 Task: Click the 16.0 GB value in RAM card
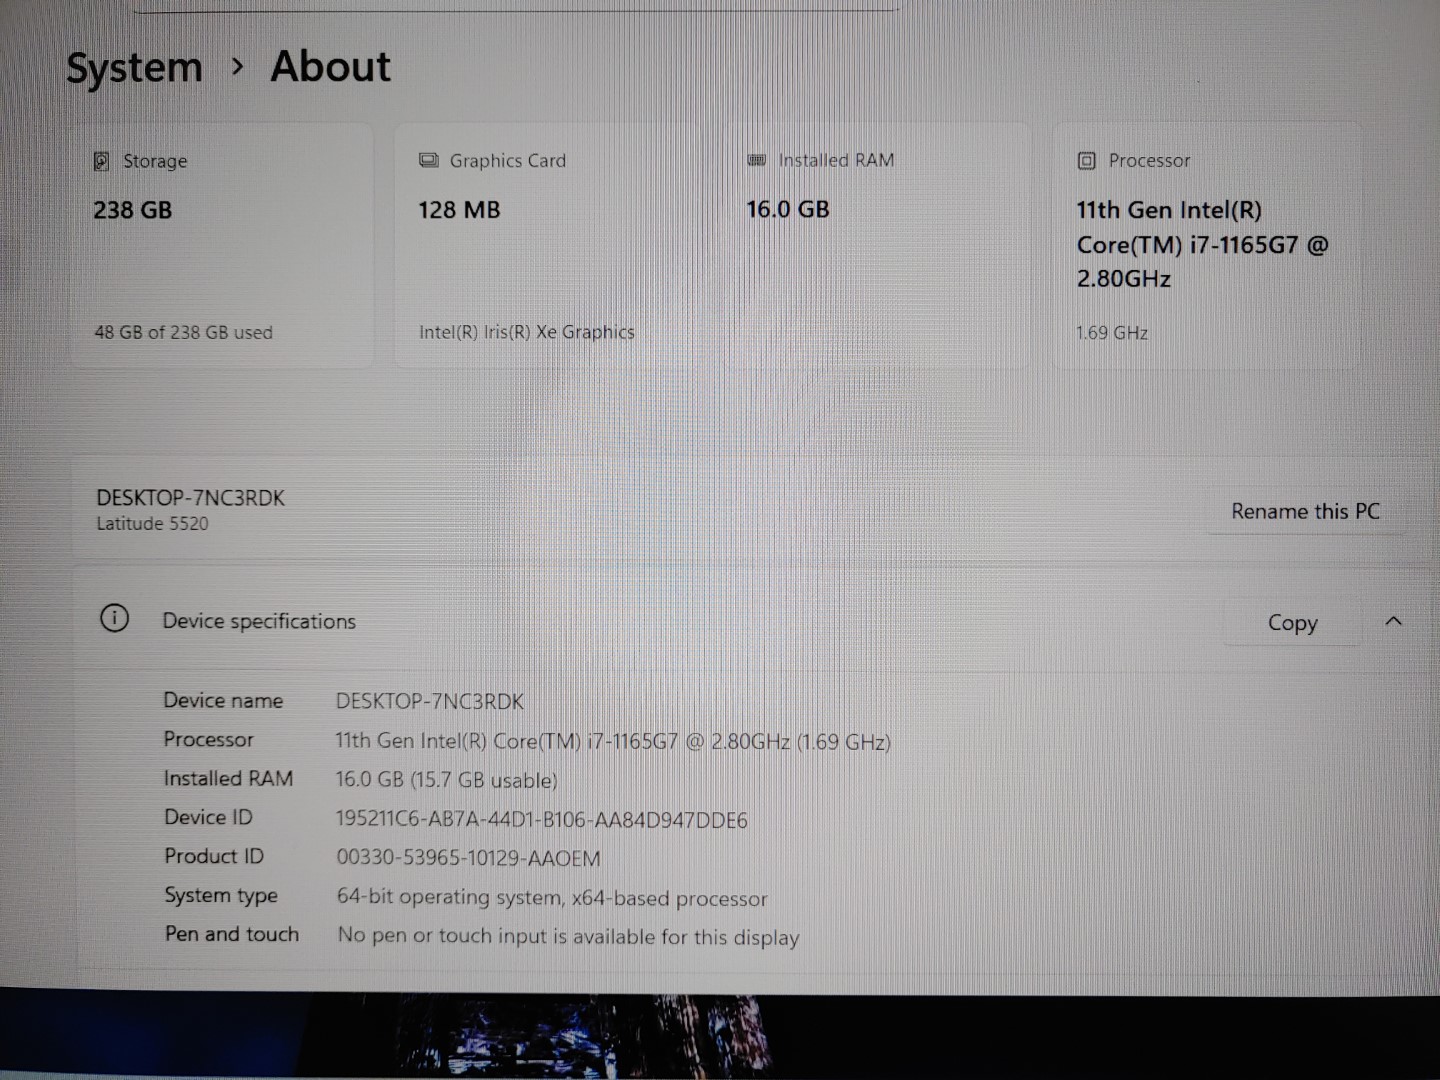point(787,209)
